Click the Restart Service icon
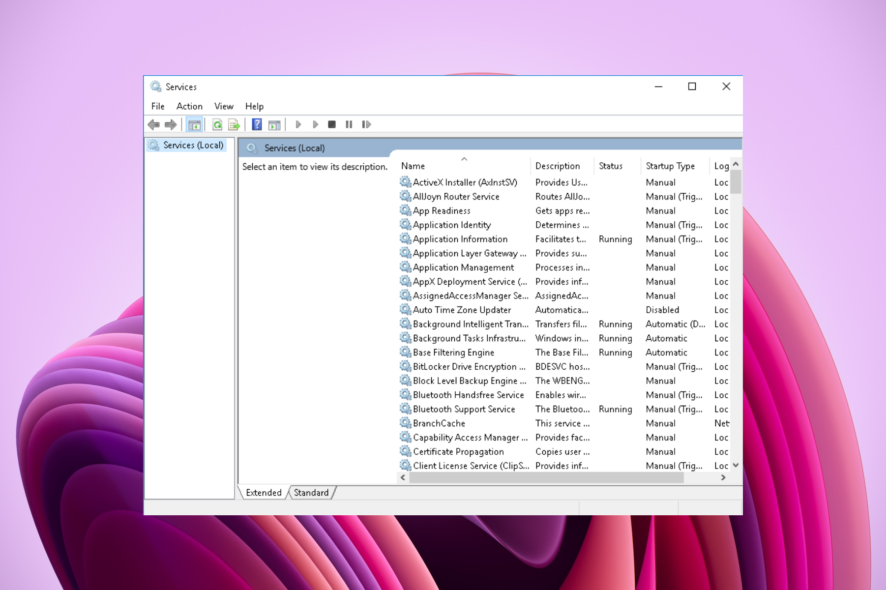 point(366,124)
